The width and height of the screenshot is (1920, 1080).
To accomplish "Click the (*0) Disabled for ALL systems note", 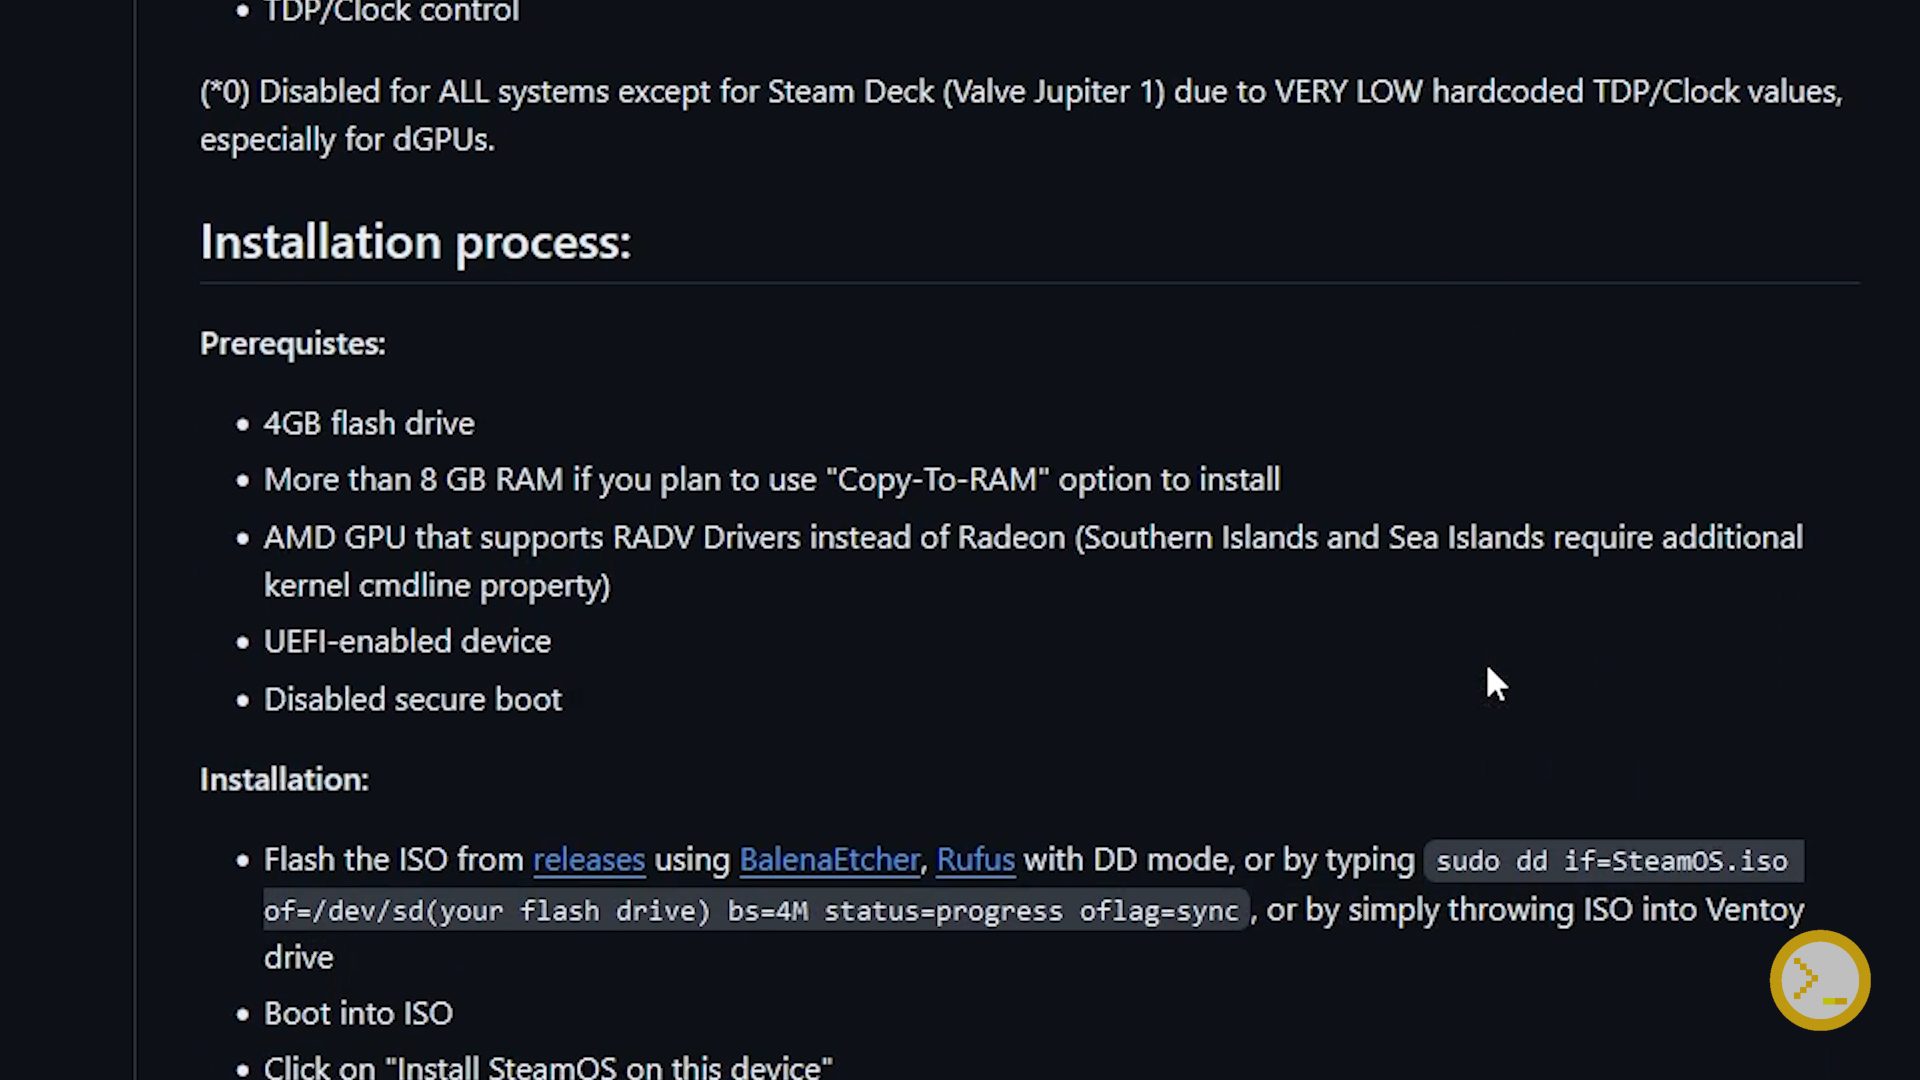I will pos(1020,92).
